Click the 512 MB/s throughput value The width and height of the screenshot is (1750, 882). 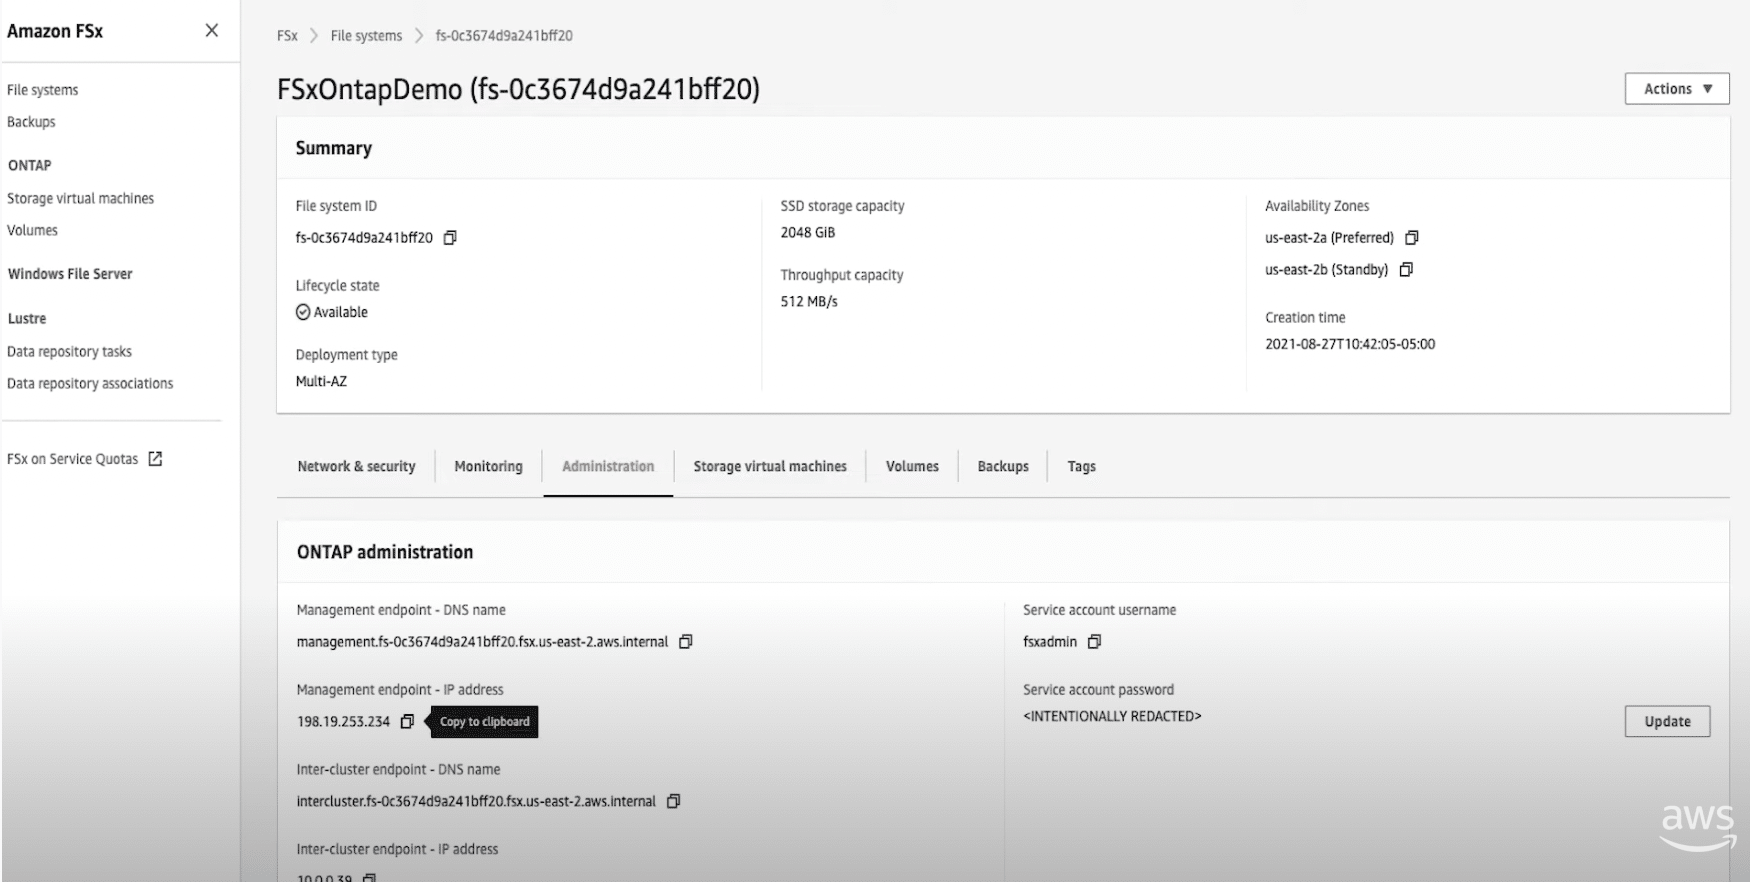809,302
